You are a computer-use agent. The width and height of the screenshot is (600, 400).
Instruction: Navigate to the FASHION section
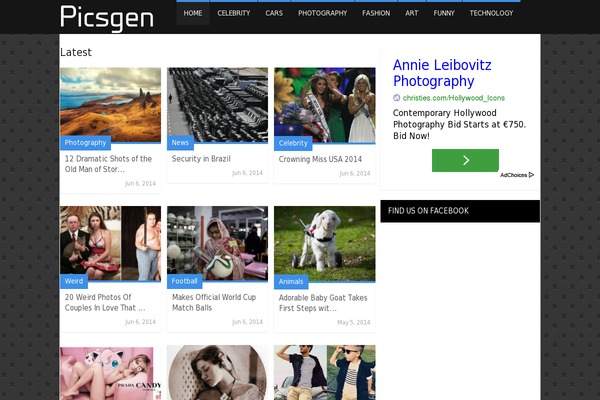[376, 13]
